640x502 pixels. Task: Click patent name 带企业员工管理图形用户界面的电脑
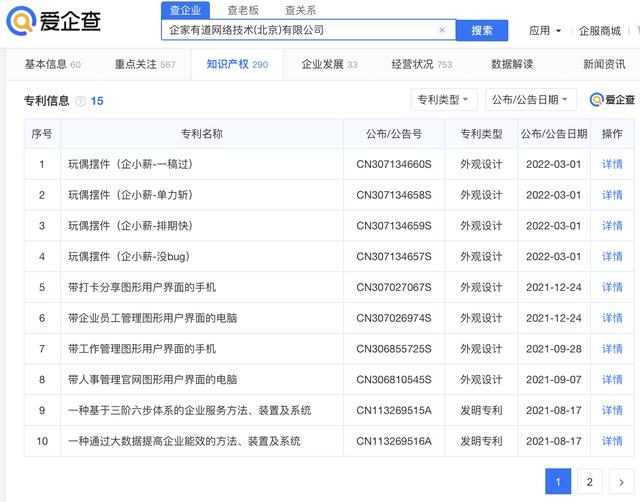152,318
